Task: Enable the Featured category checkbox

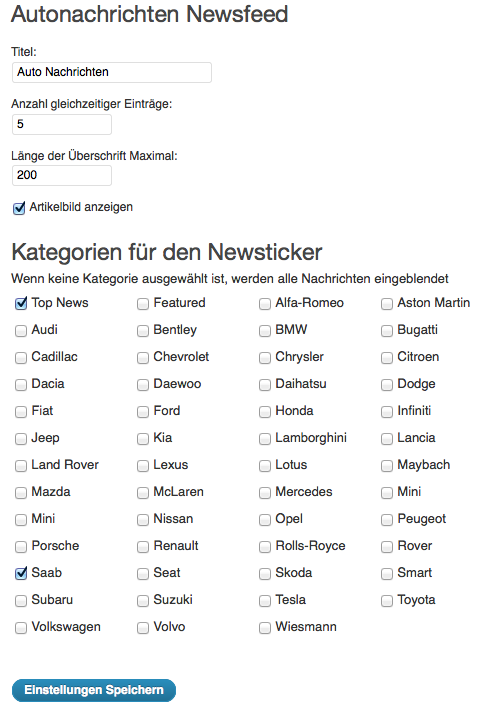Action: [x=143, y=304]
